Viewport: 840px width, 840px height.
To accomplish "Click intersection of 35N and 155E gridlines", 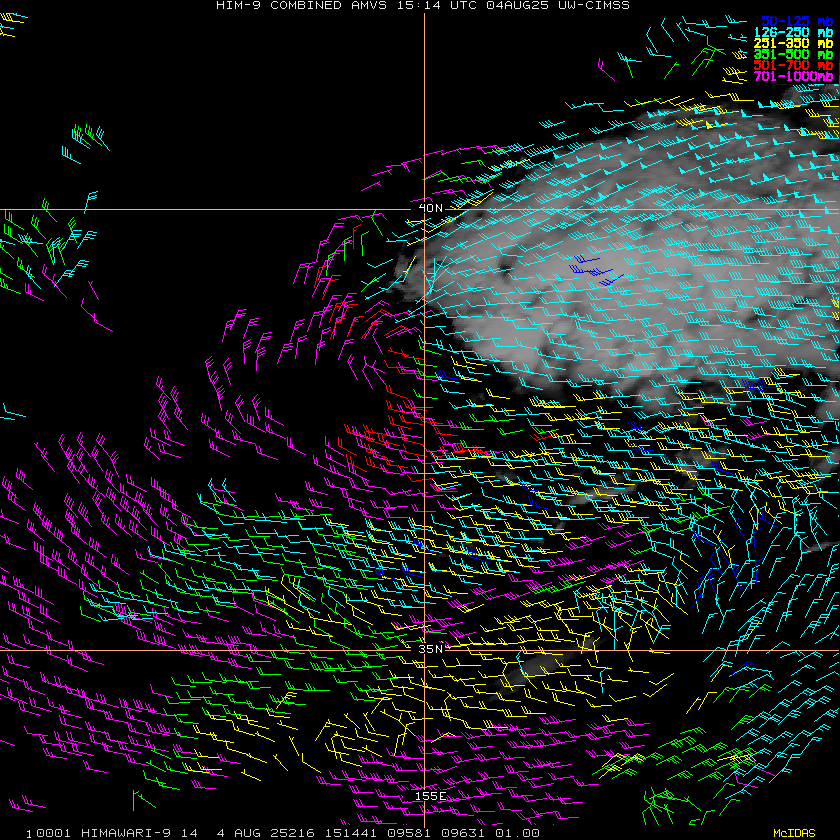I will 425,650.
